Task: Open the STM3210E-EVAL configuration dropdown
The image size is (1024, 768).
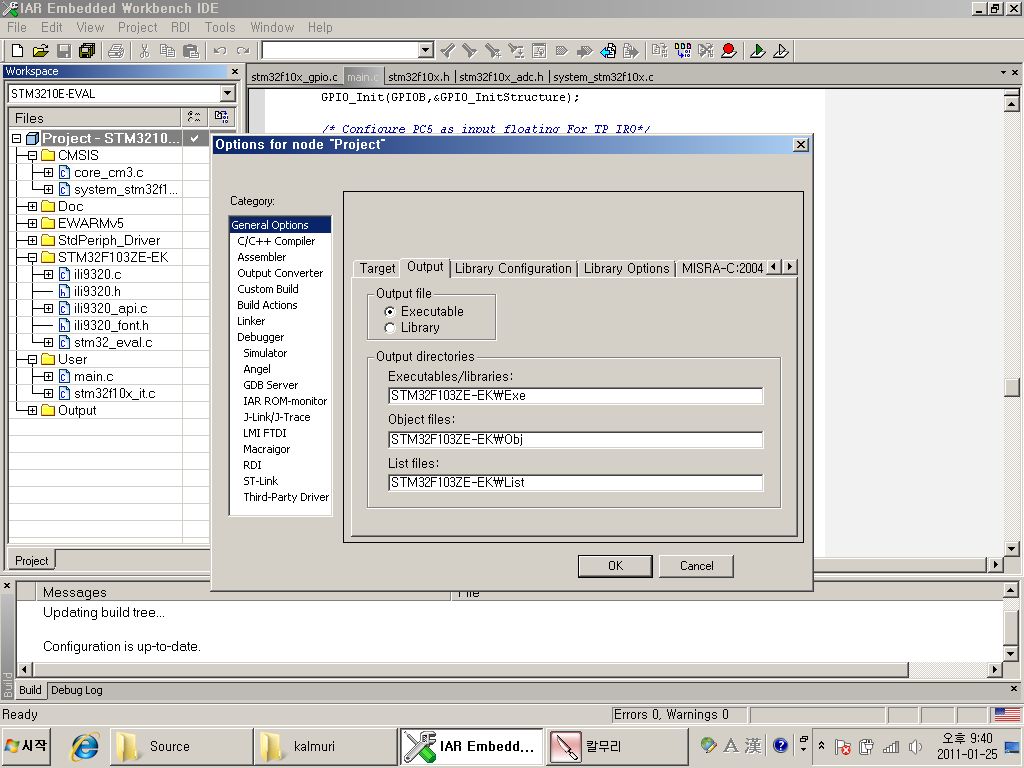Action: coord(227,93)
